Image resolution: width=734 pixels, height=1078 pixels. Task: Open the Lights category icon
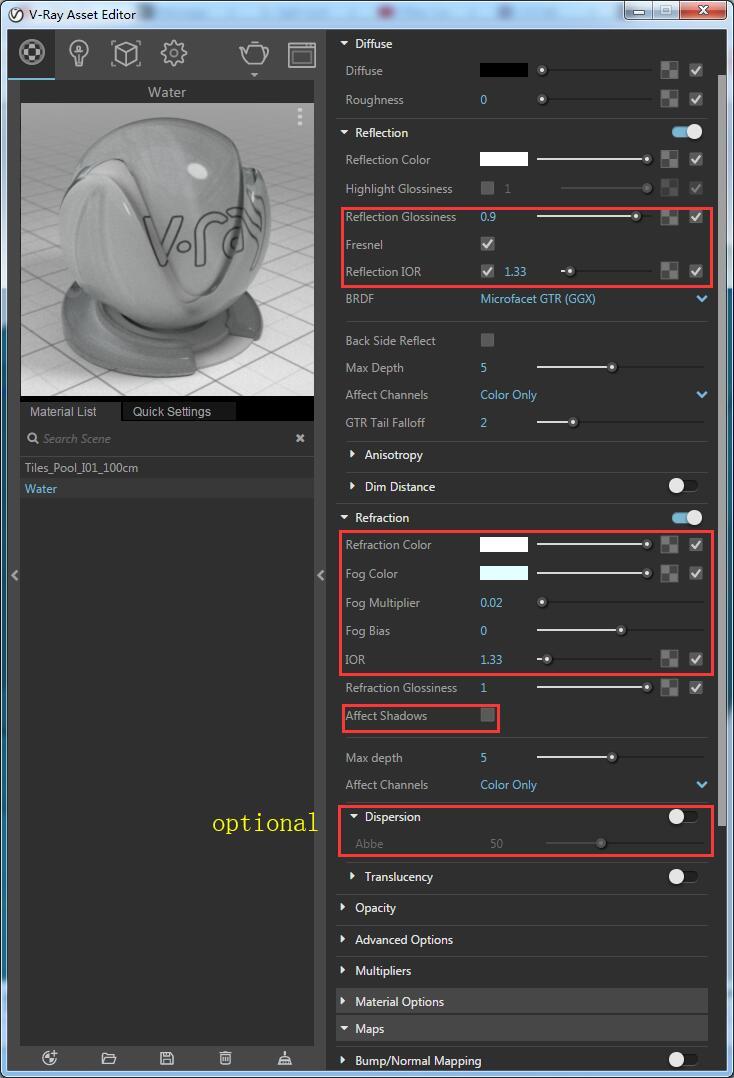pos(79,53)
